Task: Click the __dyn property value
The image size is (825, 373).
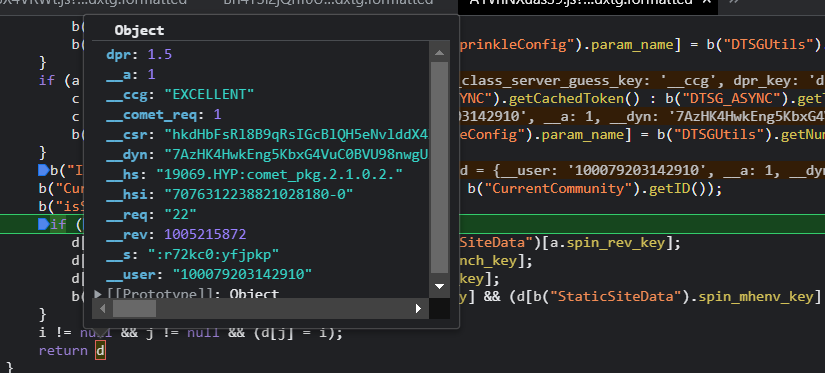Action: [297, 155]
